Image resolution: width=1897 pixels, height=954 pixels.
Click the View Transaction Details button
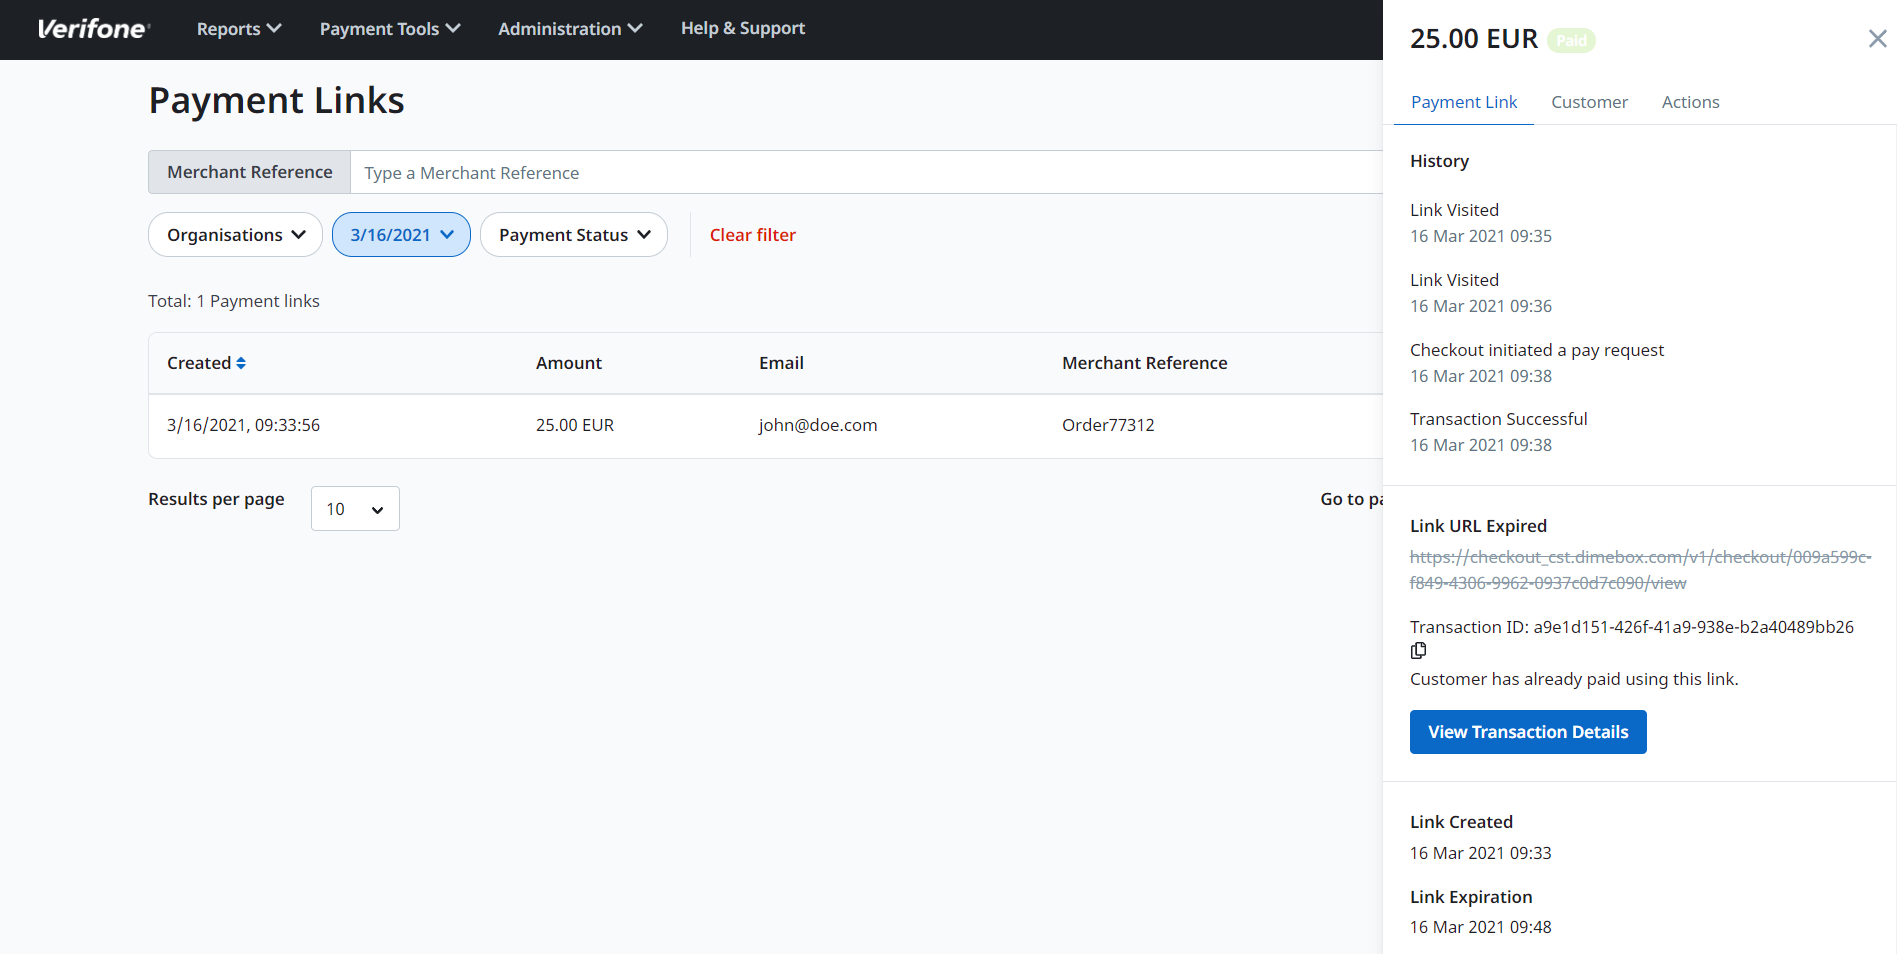[x=1527, y=731]
